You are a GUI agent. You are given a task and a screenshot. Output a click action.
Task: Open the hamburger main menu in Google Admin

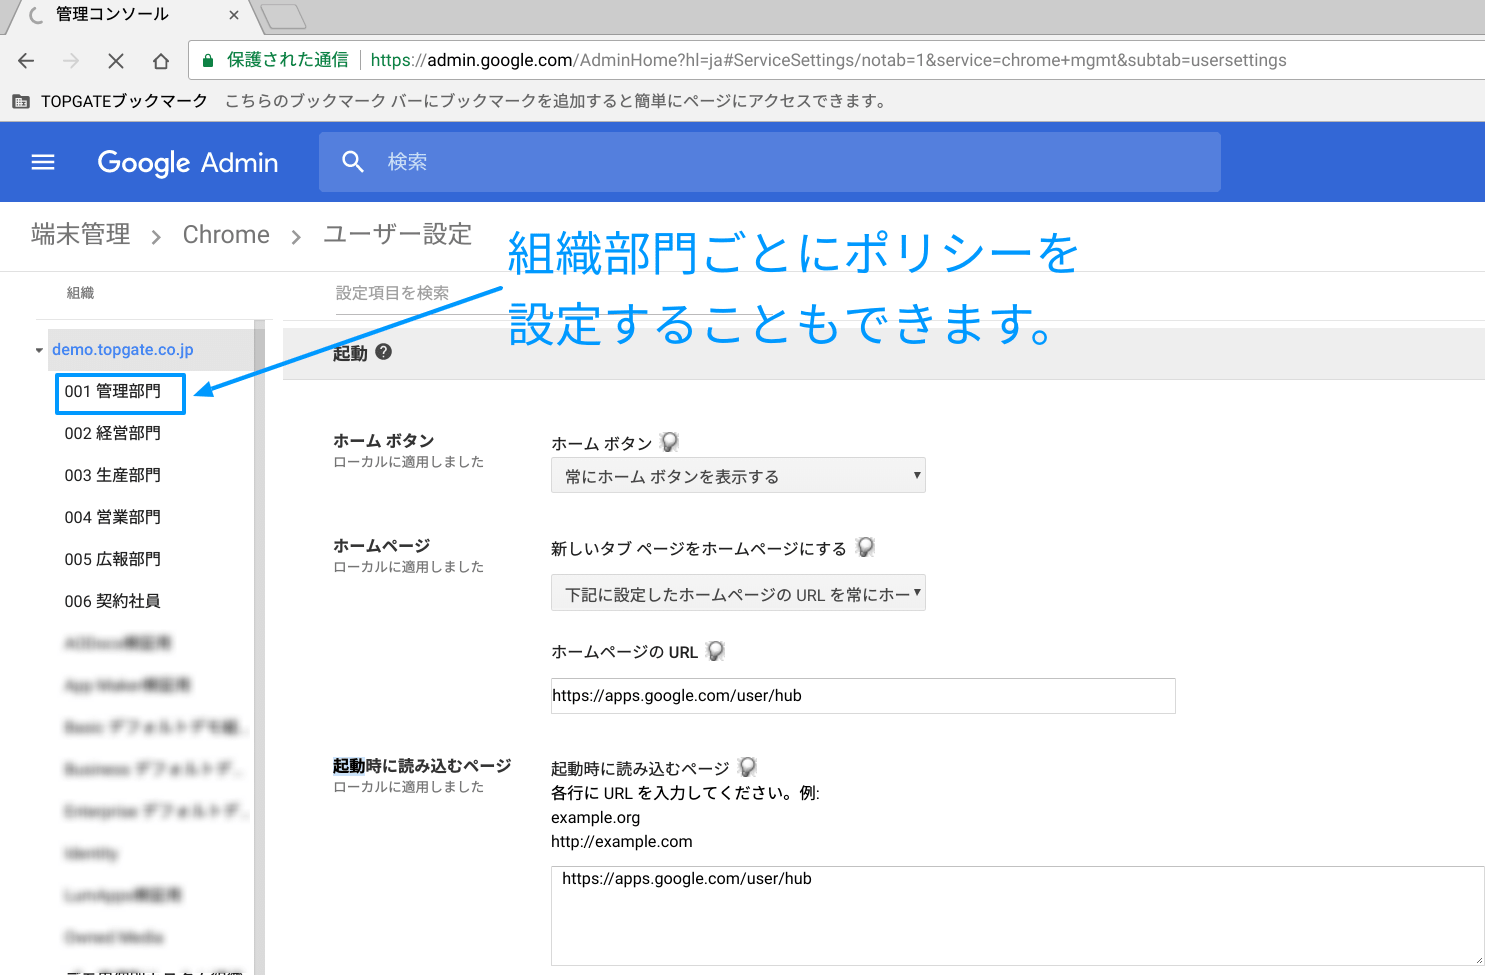click(43, 162)
